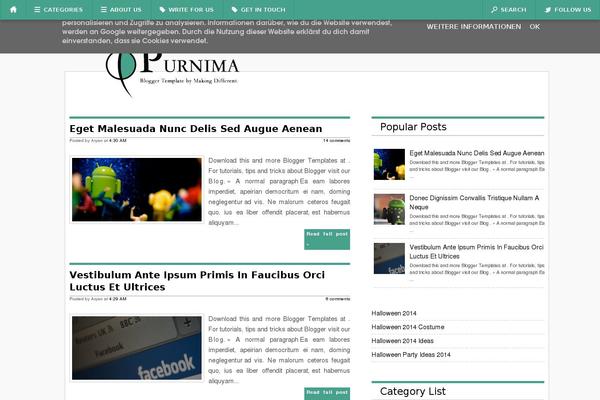Viewport: 600px width, 400px height.
Task: Click the 4:29 AM post timestamp
Action: [117, 299]
